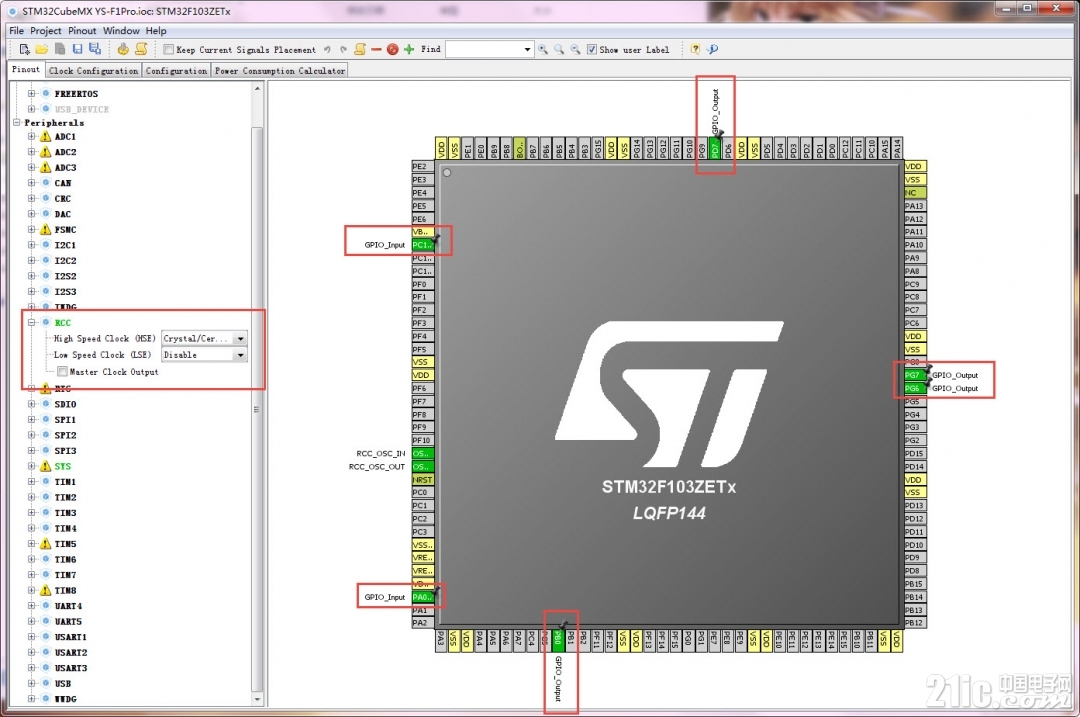Select the USB tree item
Screen dimensions: 1080x717
click(63, 684)
